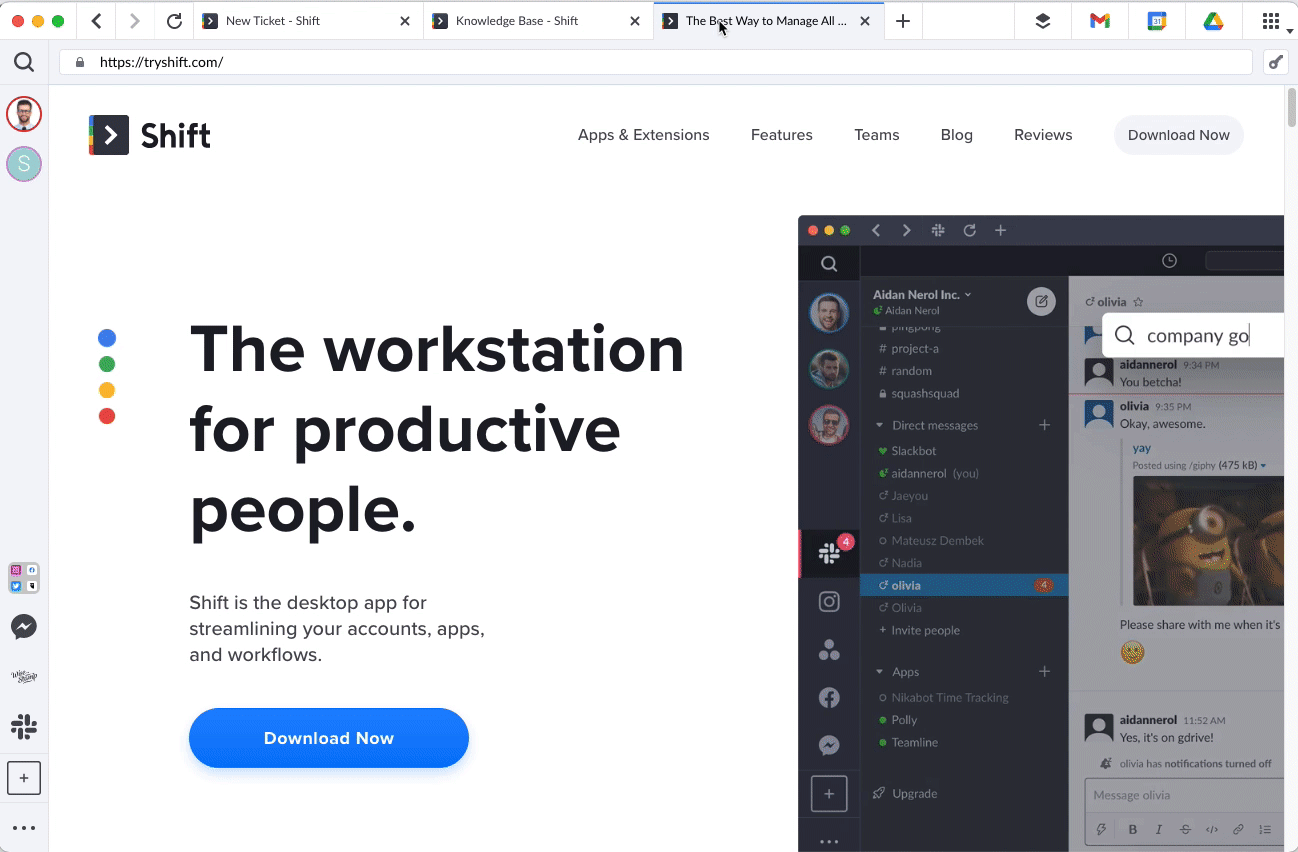Click the lock icon in address bar
Screen dimensions: 1298x852
coord(80,62)
